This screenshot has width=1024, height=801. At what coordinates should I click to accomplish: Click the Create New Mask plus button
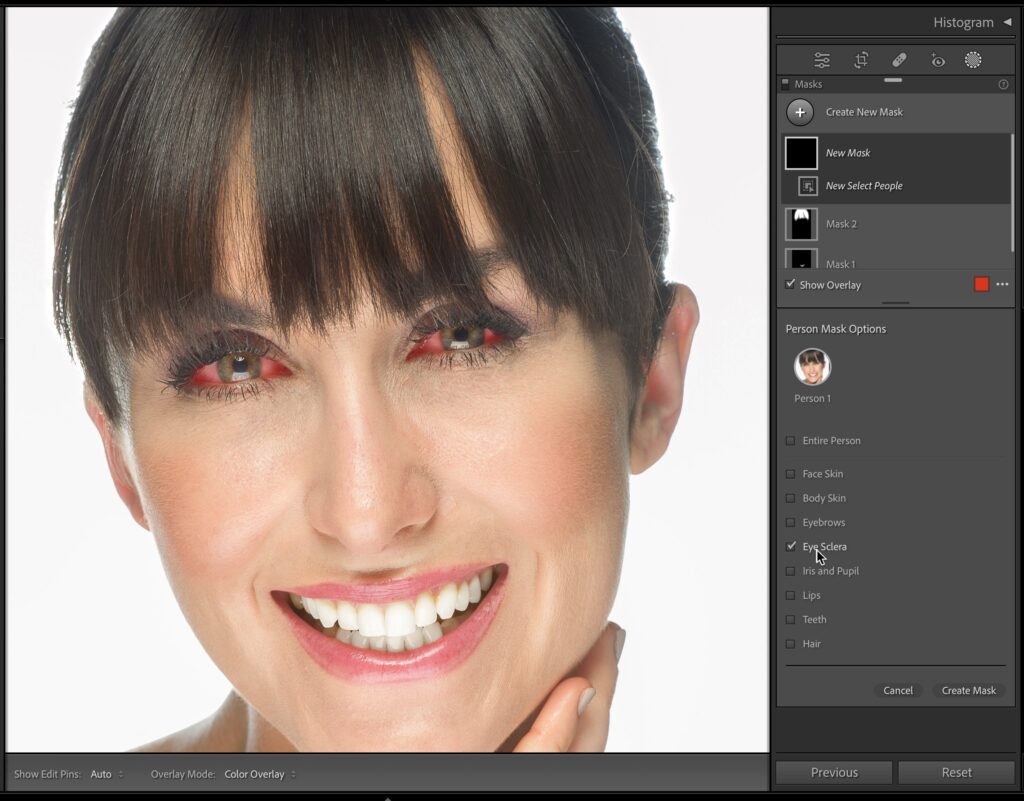pyautogui.click(x=800, y=112)
